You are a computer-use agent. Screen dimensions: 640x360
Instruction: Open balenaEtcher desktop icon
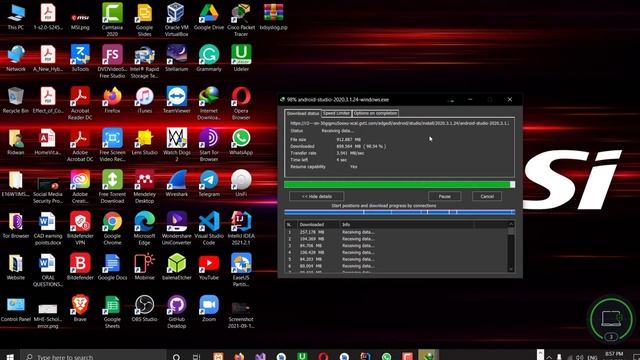click(x=177, y=267)
